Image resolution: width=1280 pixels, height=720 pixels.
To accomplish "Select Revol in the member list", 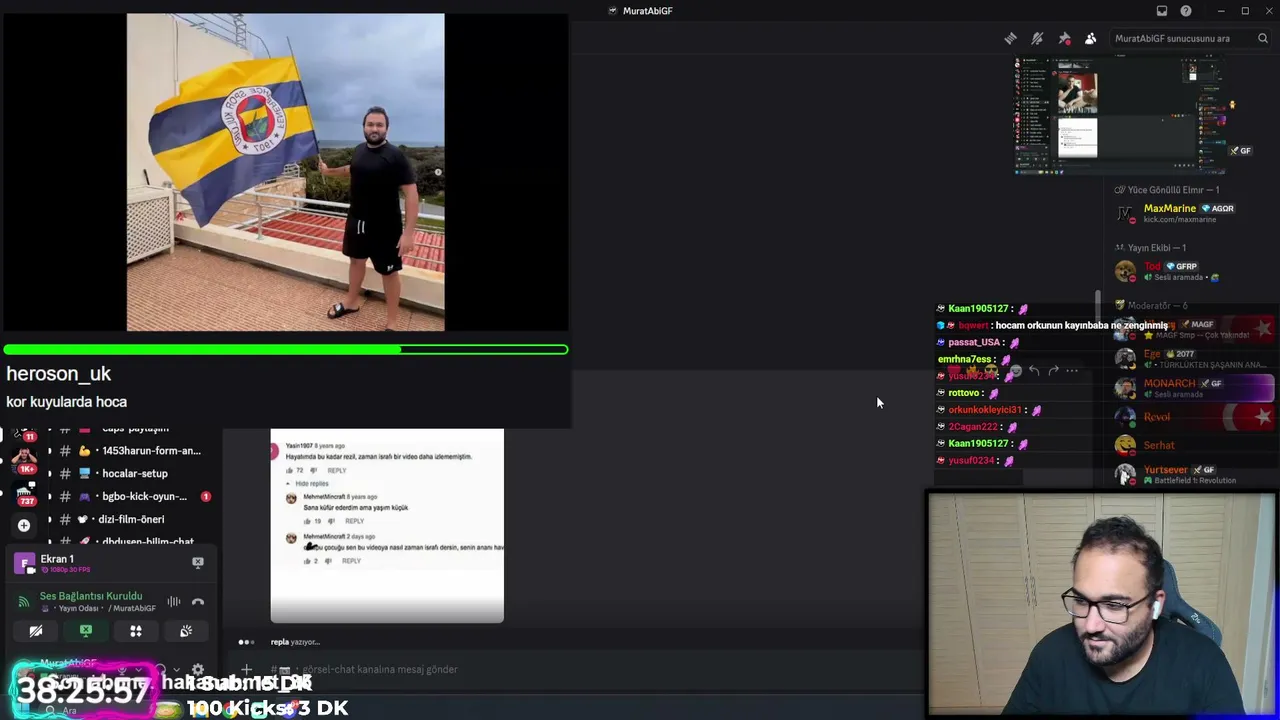I will [x=1193, y=417].
